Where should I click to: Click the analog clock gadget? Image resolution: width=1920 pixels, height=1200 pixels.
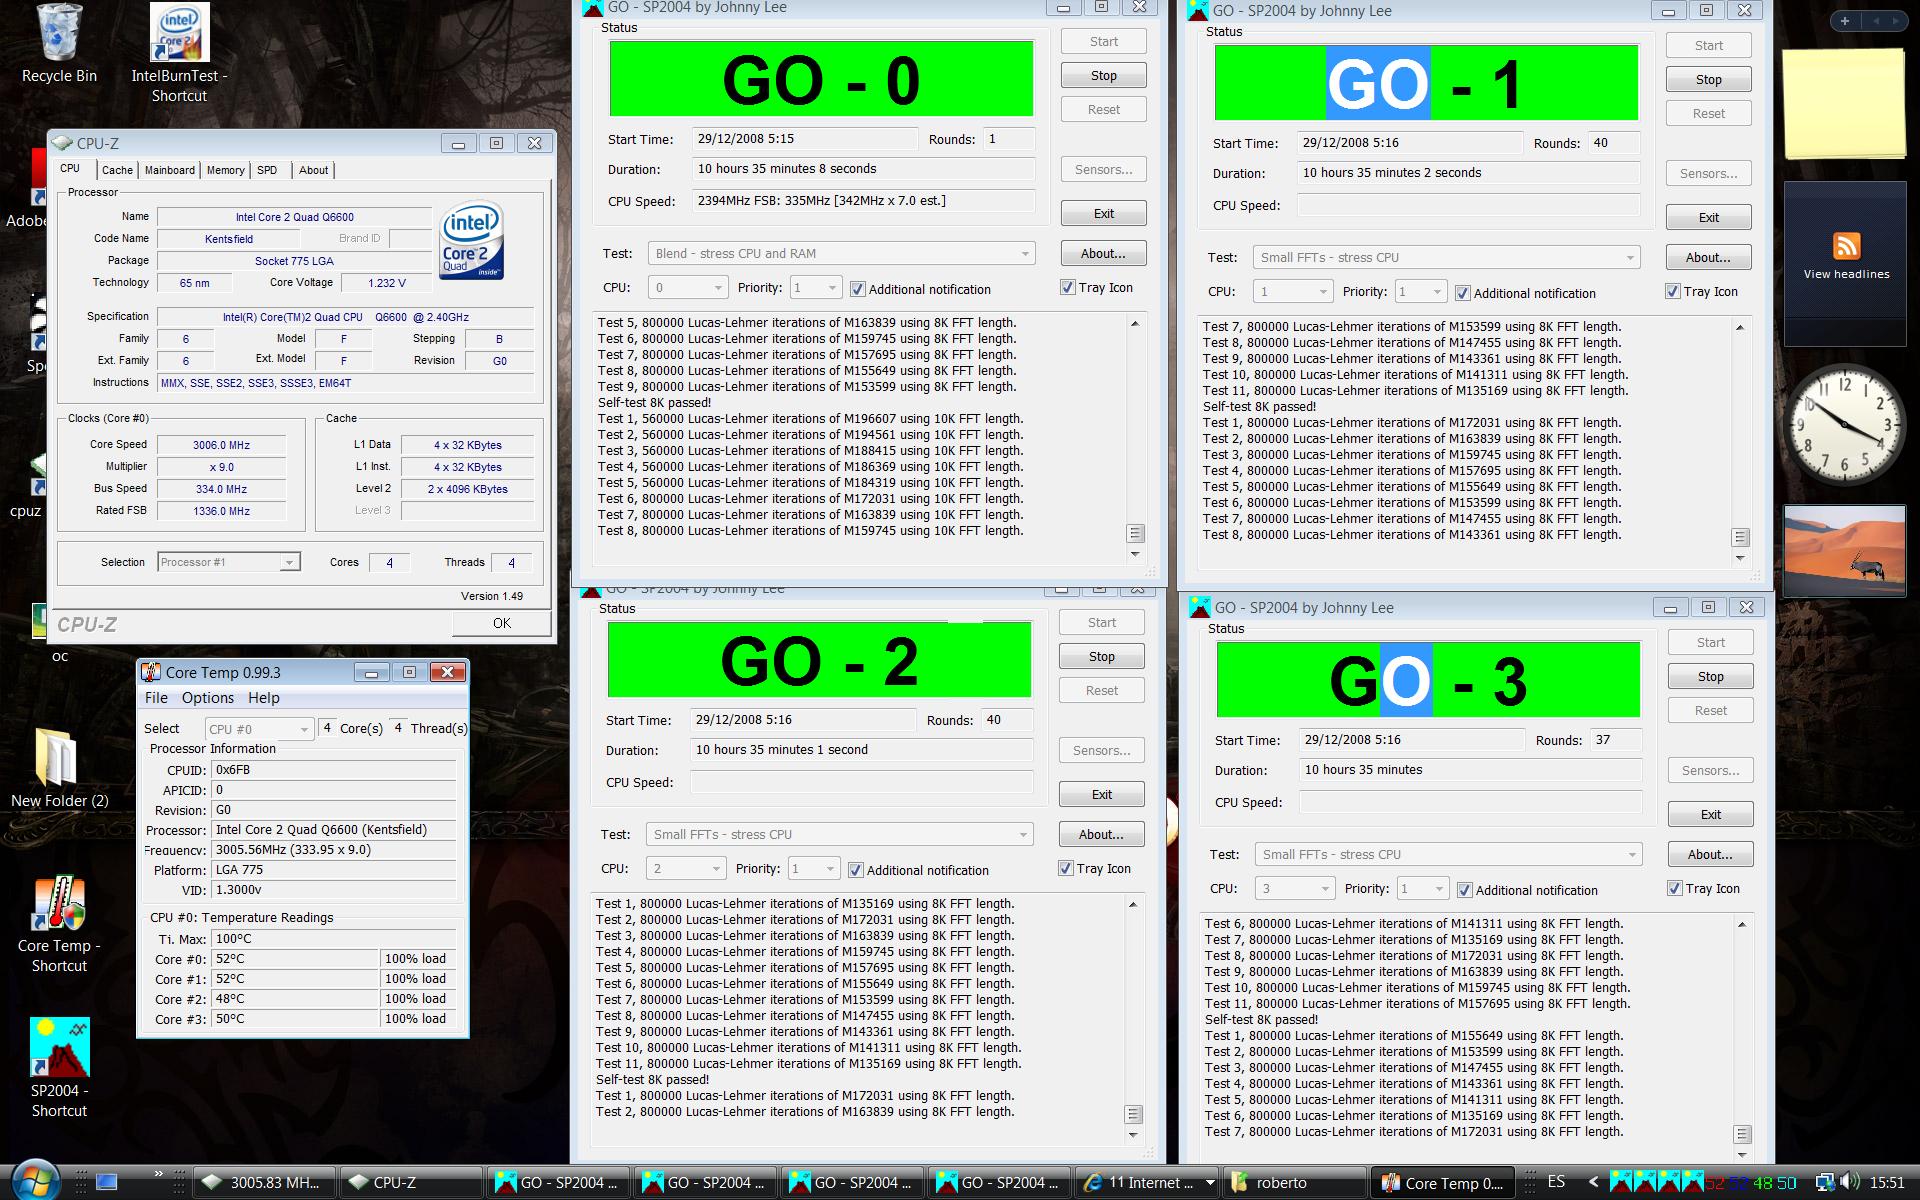tap(1845, 425)
